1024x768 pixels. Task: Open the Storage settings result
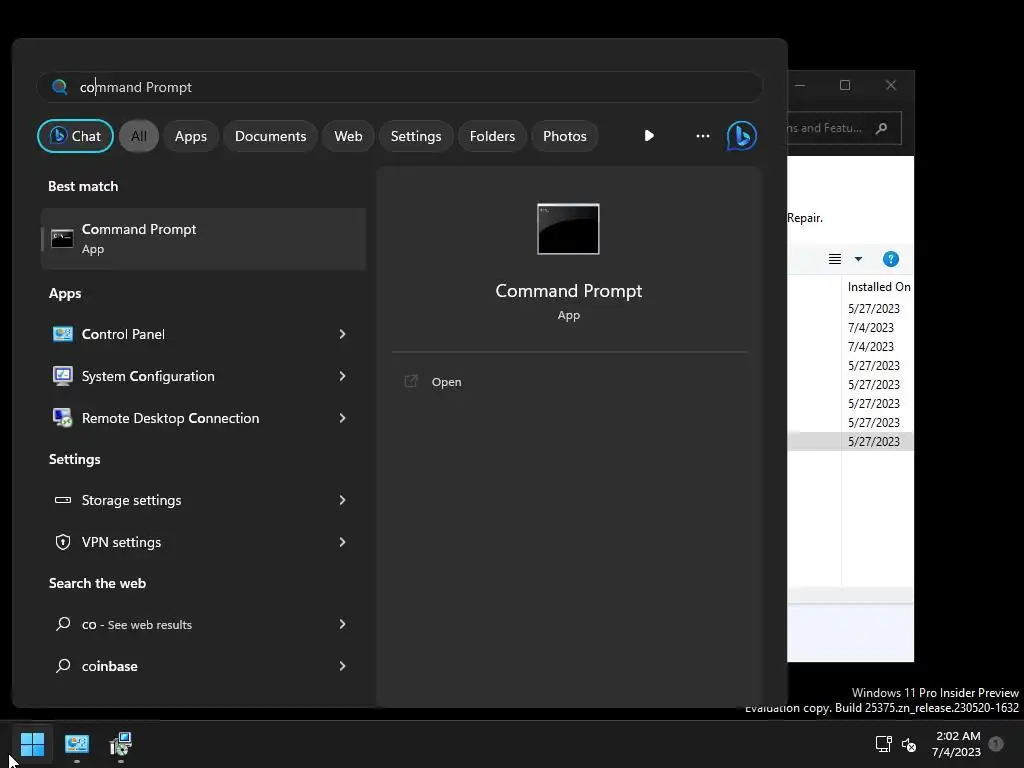[203, 500]
